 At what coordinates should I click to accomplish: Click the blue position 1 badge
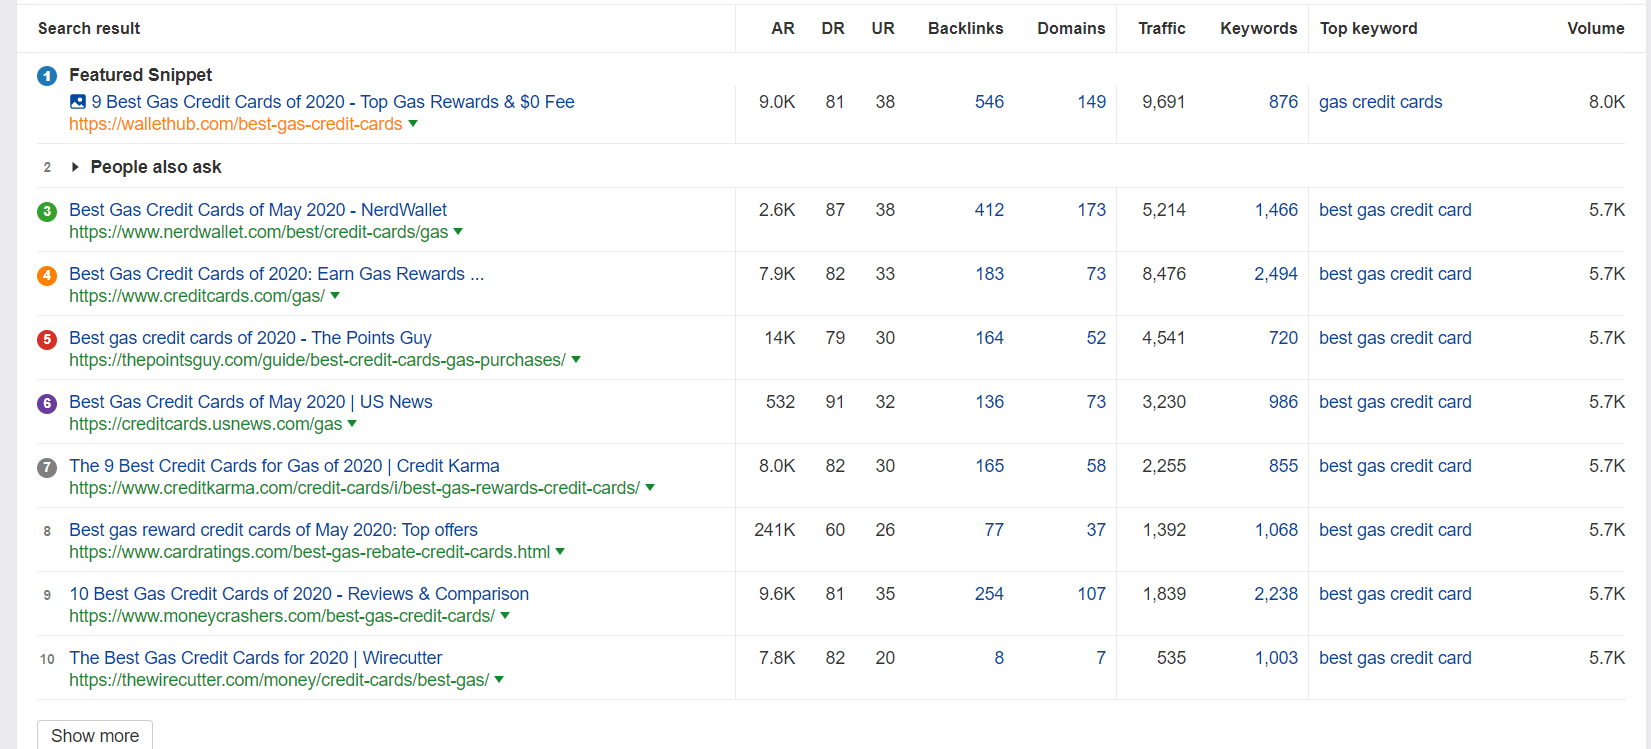47,76
